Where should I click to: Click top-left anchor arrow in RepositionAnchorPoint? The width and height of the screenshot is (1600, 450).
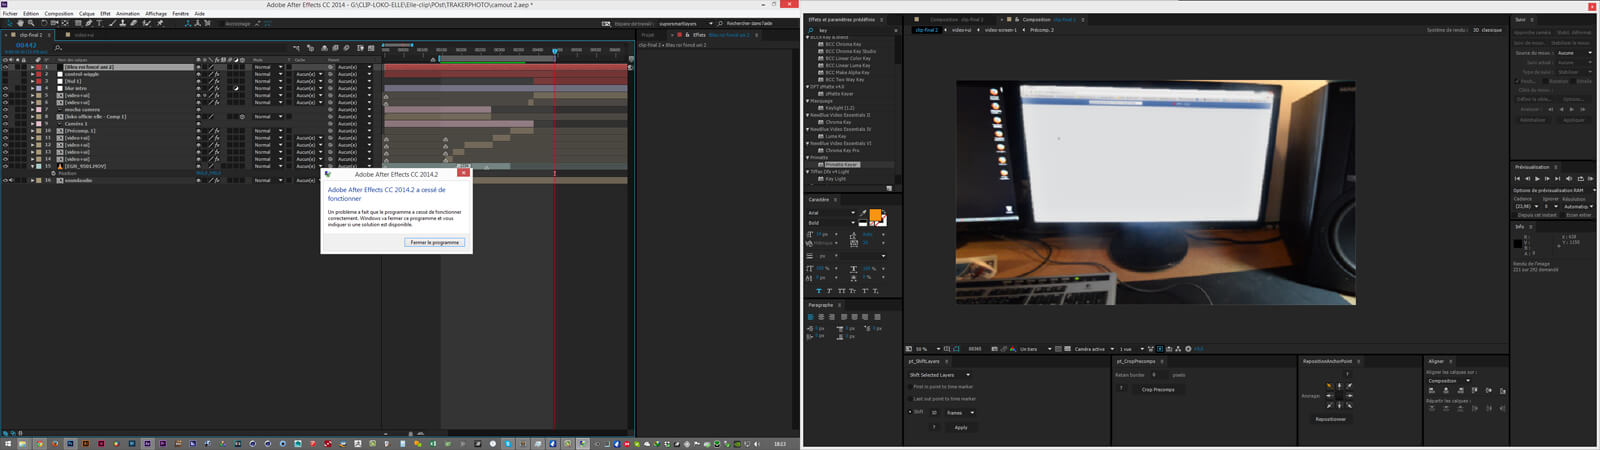click(1329, 386)
